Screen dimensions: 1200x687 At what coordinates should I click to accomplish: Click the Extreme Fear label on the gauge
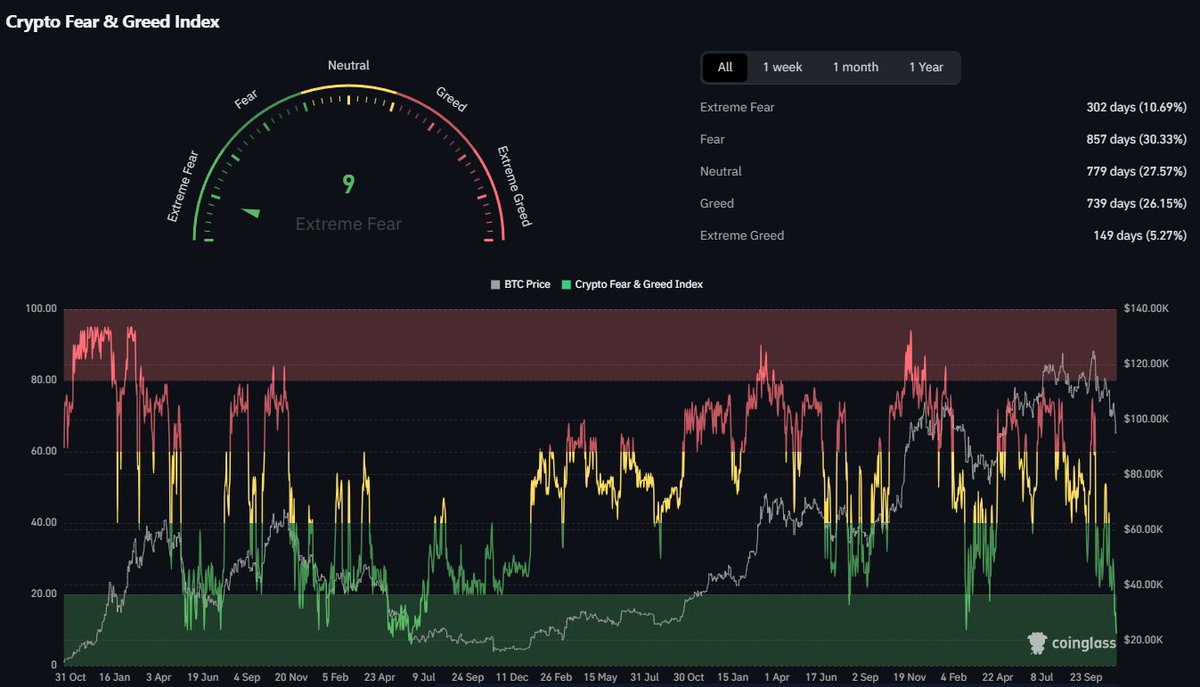coord(181,186)
